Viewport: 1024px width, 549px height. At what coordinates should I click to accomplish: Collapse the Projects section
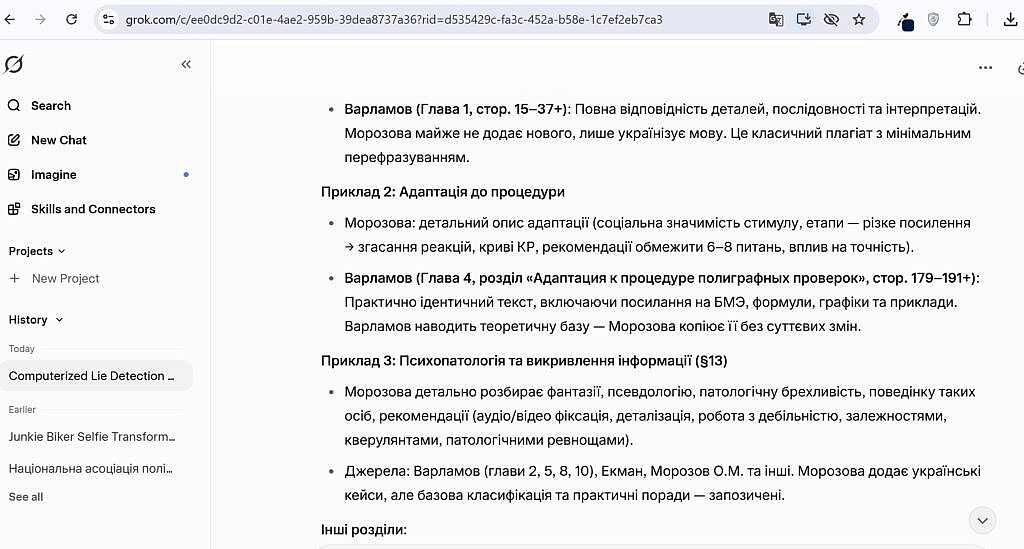[37, 251]
